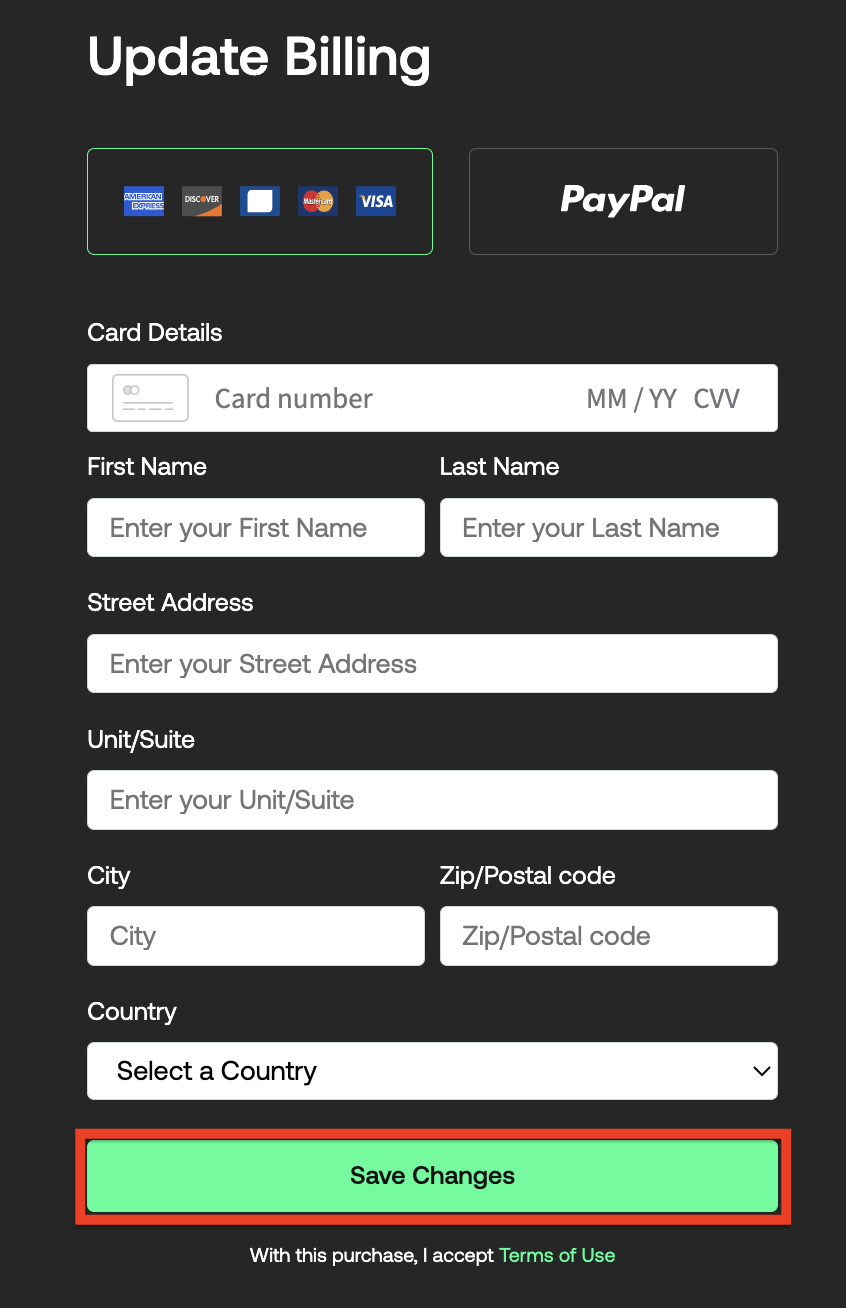The image size is (846, 1308).
Task: Open the Terms of Use link
Action: (x=557, y=1255)
